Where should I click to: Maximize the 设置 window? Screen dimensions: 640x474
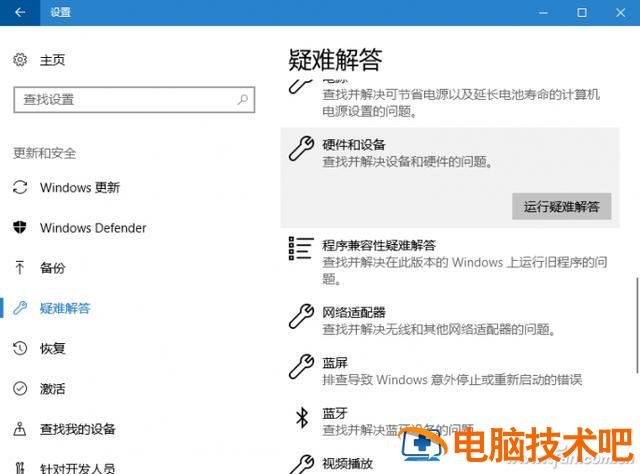[582, 13]
